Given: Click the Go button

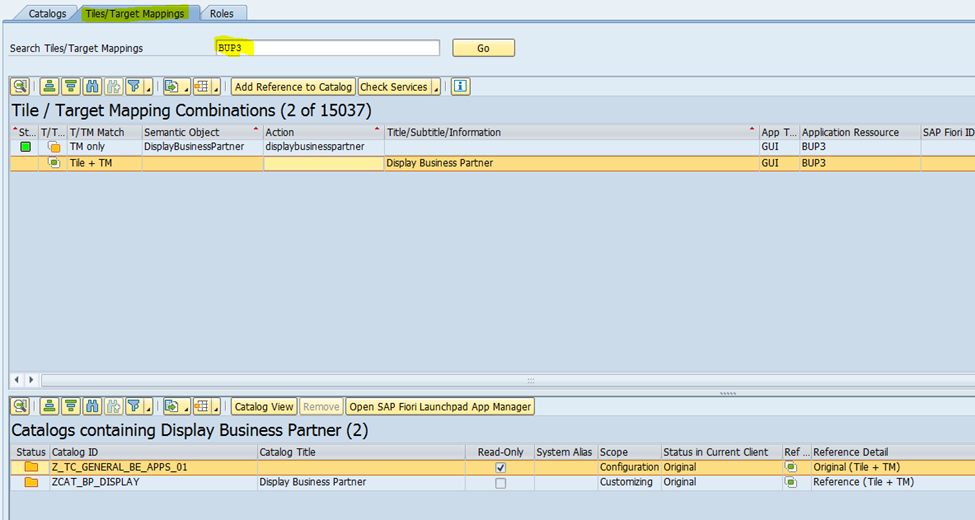Looking at the screenshot, I should [483, 48].
